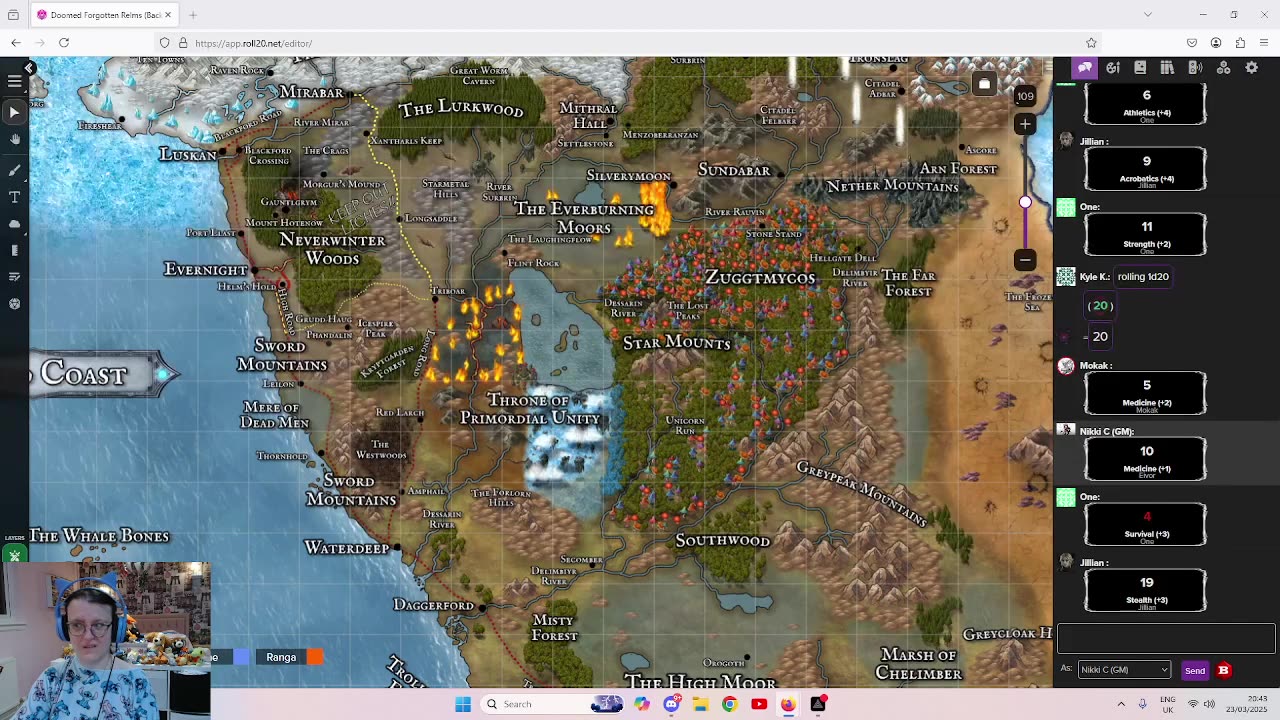Open the browser extensions icon
The width and height of the screenshot is (1280, 720).
coord(1240,43)
